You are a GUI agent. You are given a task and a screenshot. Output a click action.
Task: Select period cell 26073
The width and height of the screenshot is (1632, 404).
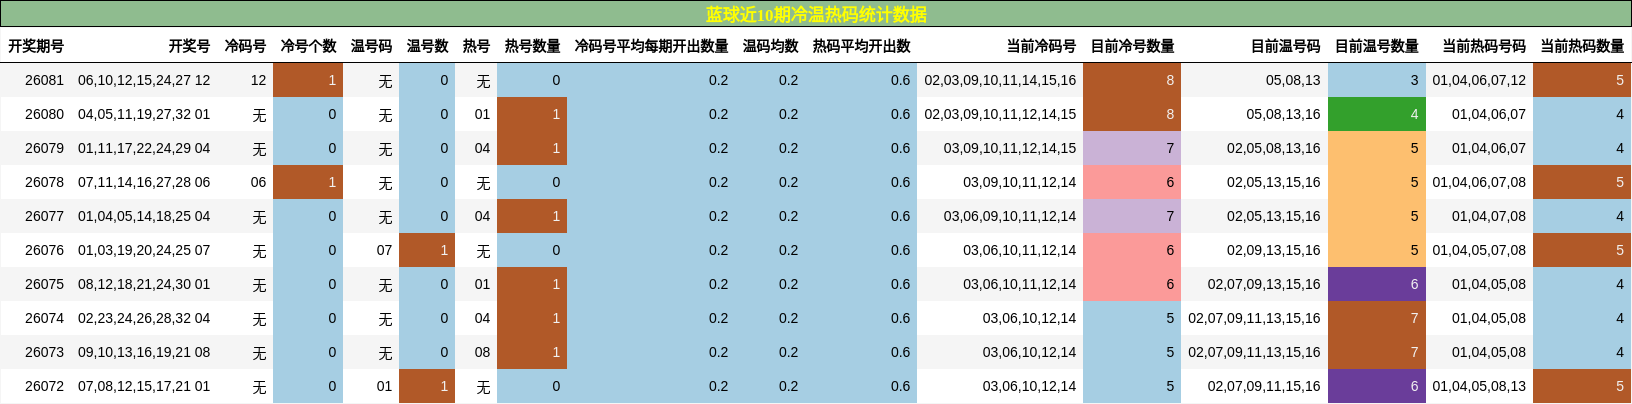(44, 352)
